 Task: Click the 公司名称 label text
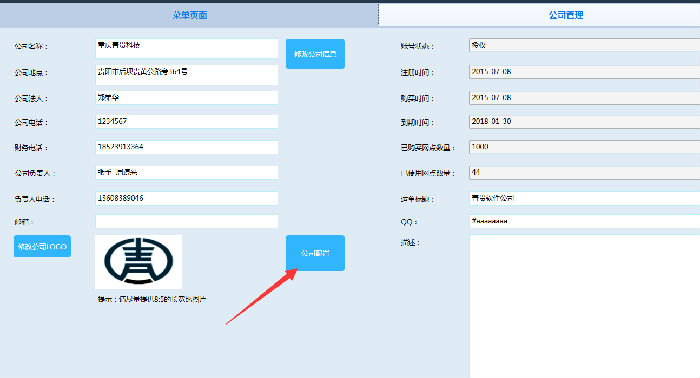[x=31, y=46]
